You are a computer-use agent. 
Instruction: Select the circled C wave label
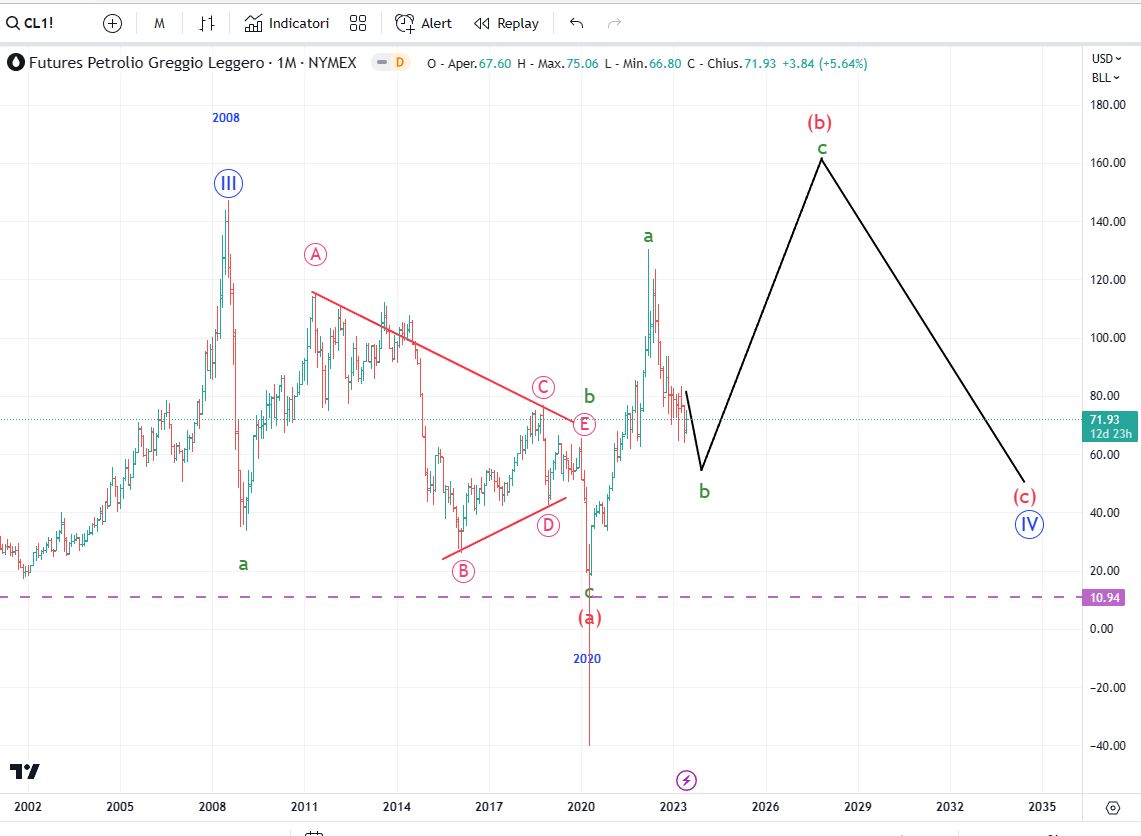click(543, 388)
